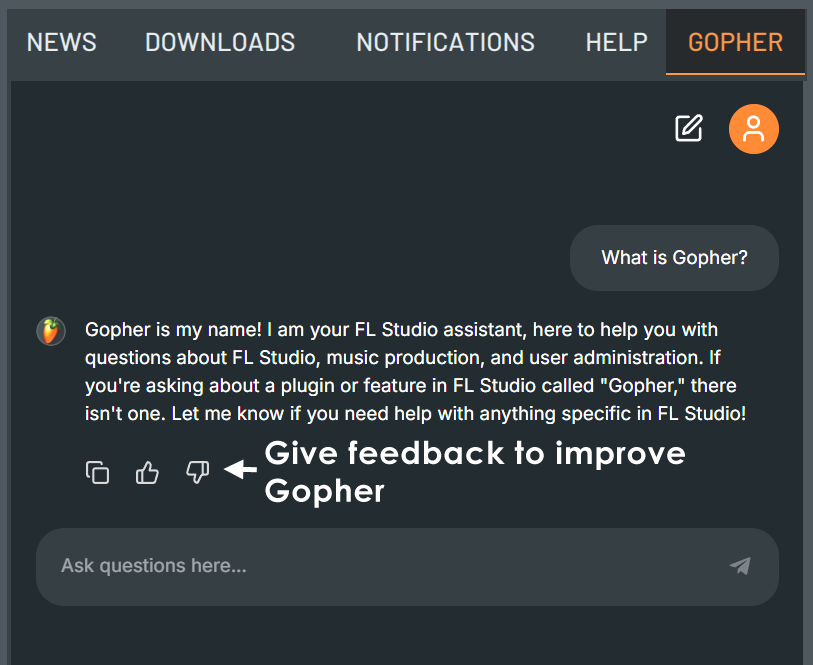Open the NEWS tab
This screenshot has width=813, height=665.
tap(62, 43)
